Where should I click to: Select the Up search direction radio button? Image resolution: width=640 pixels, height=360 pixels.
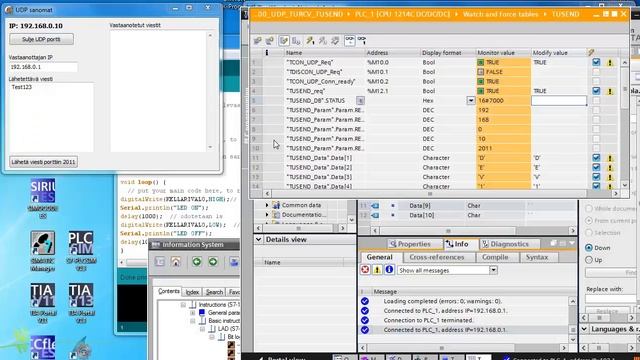click(589, 260)
